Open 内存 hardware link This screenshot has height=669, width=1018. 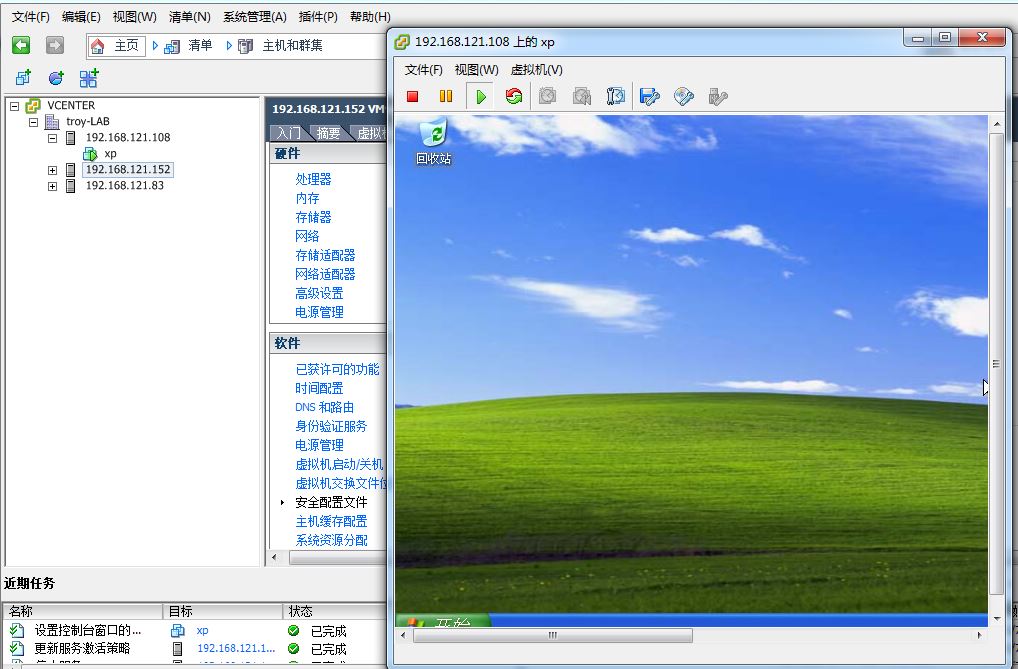tap(307, 198)
